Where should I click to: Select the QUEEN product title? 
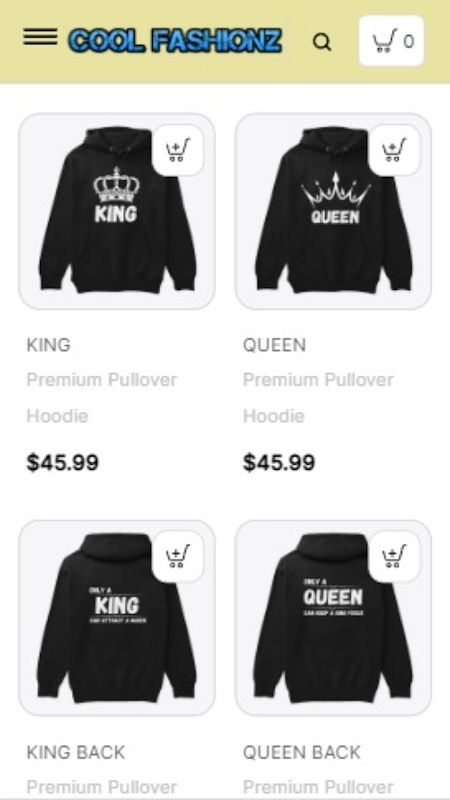[x=274, y=345]
